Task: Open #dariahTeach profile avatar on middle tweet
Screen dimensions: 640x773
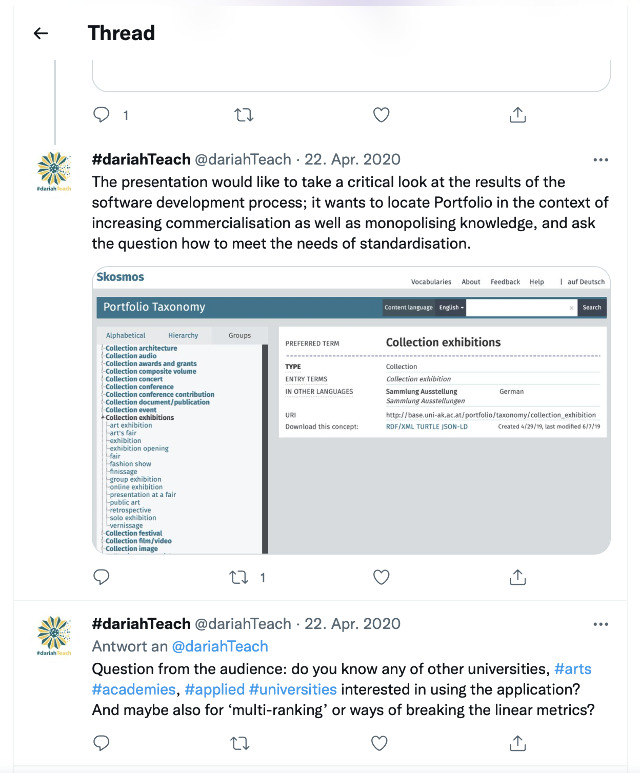Action: coord(54,173)
